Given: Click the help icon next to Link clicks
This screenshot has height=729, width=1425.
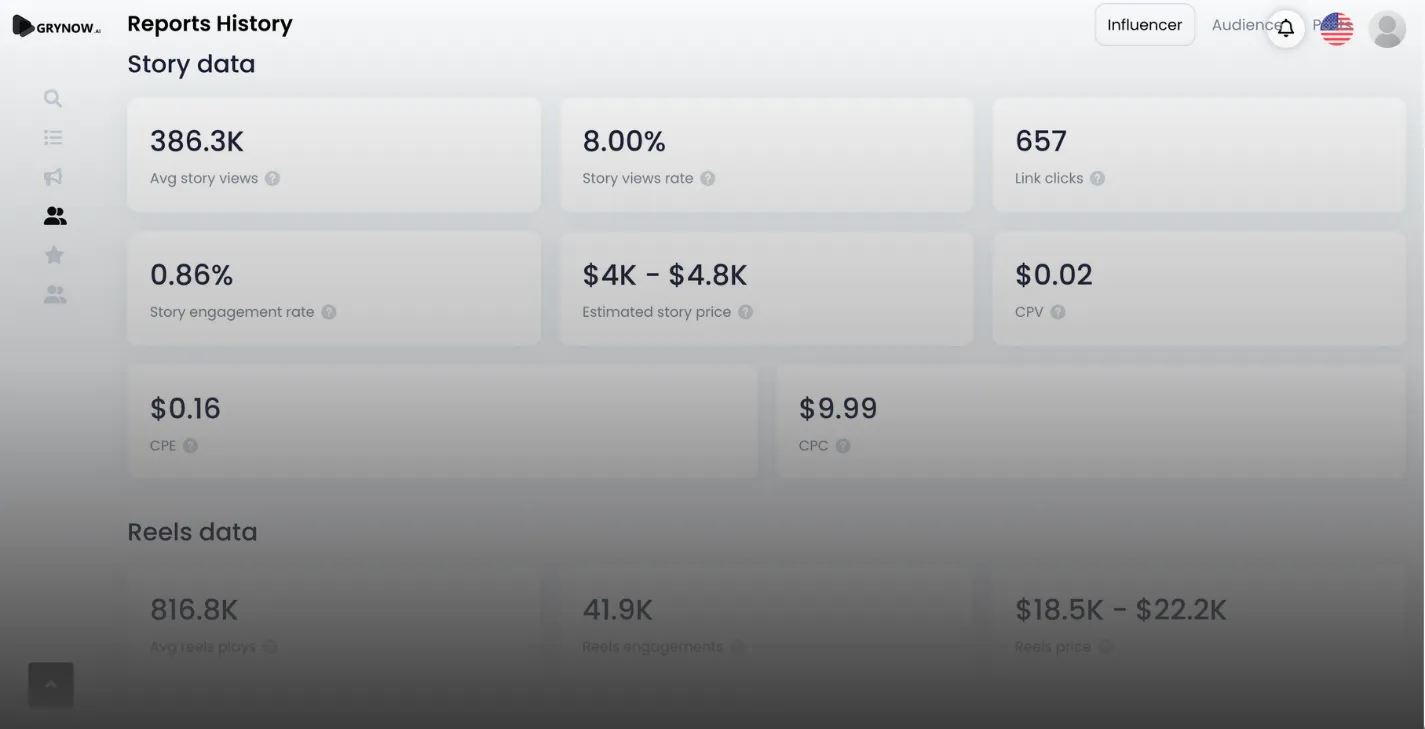Looking at the screenshot, I should (1097, 179).
